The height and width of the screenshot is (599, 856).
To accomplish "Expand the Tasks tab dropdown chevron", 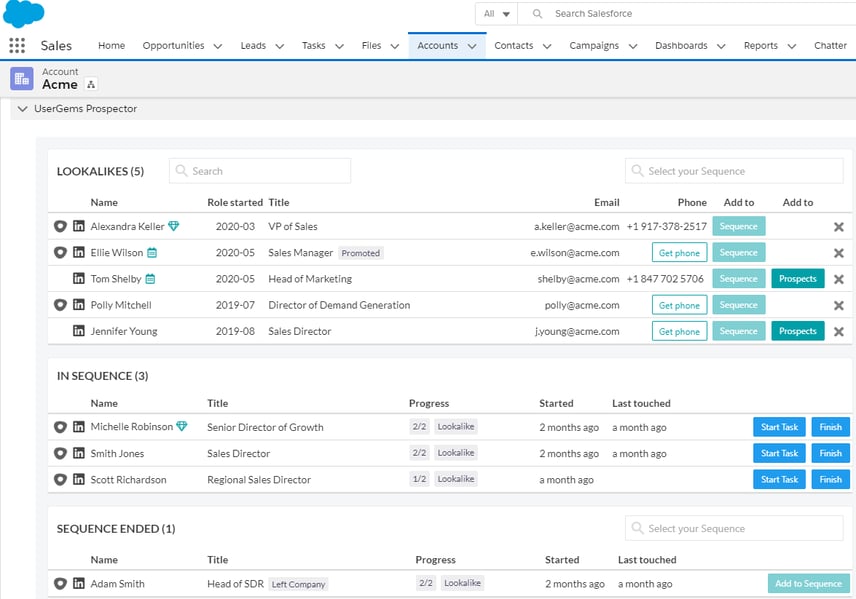I will point(339,46).
